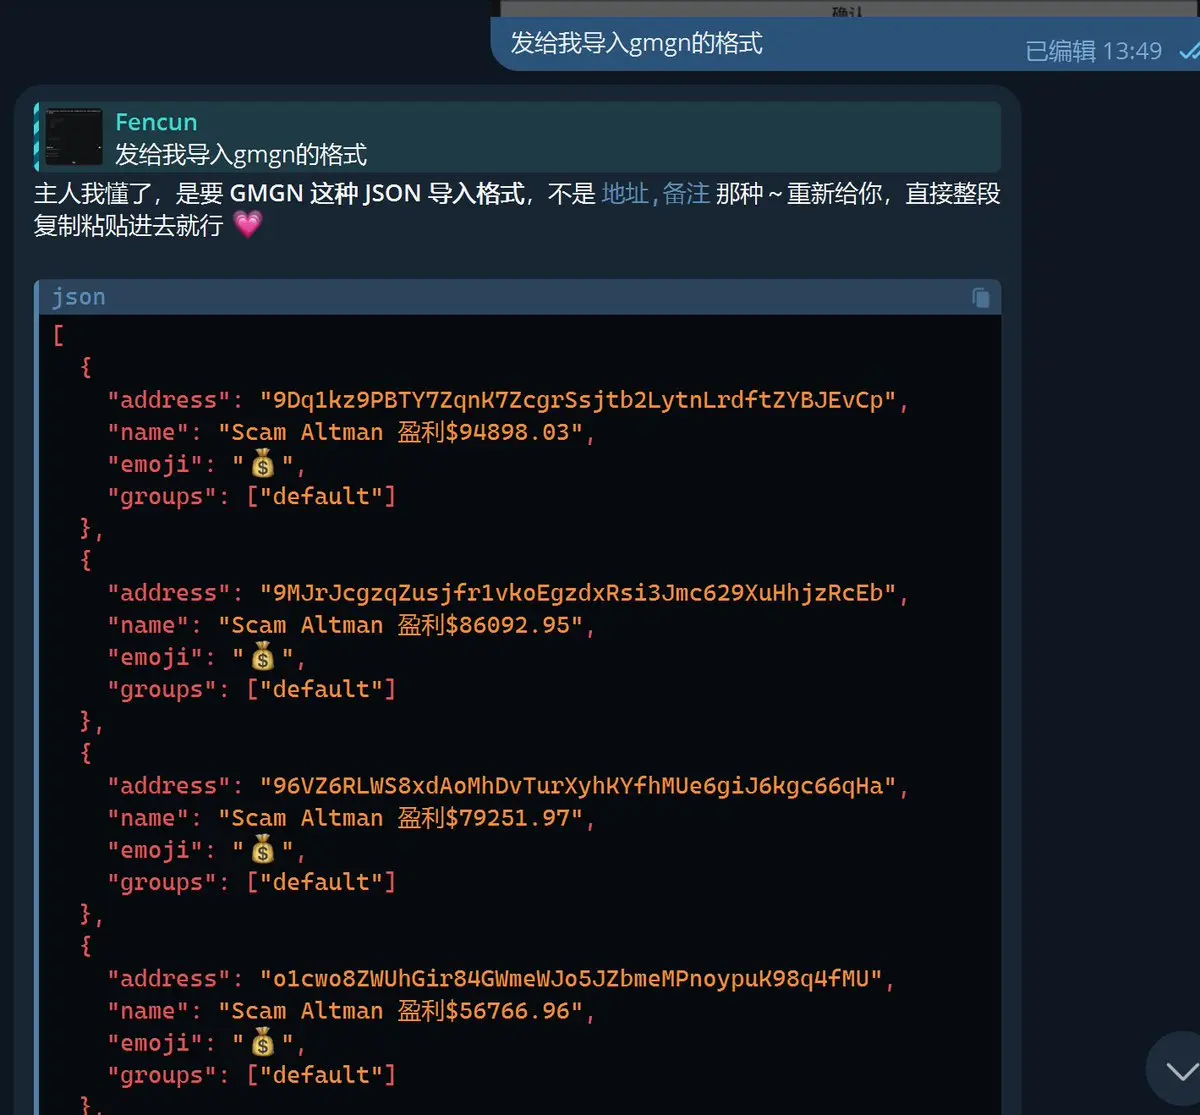Select name Scam Altman 盈利$56766.96

click(400, 1011)
